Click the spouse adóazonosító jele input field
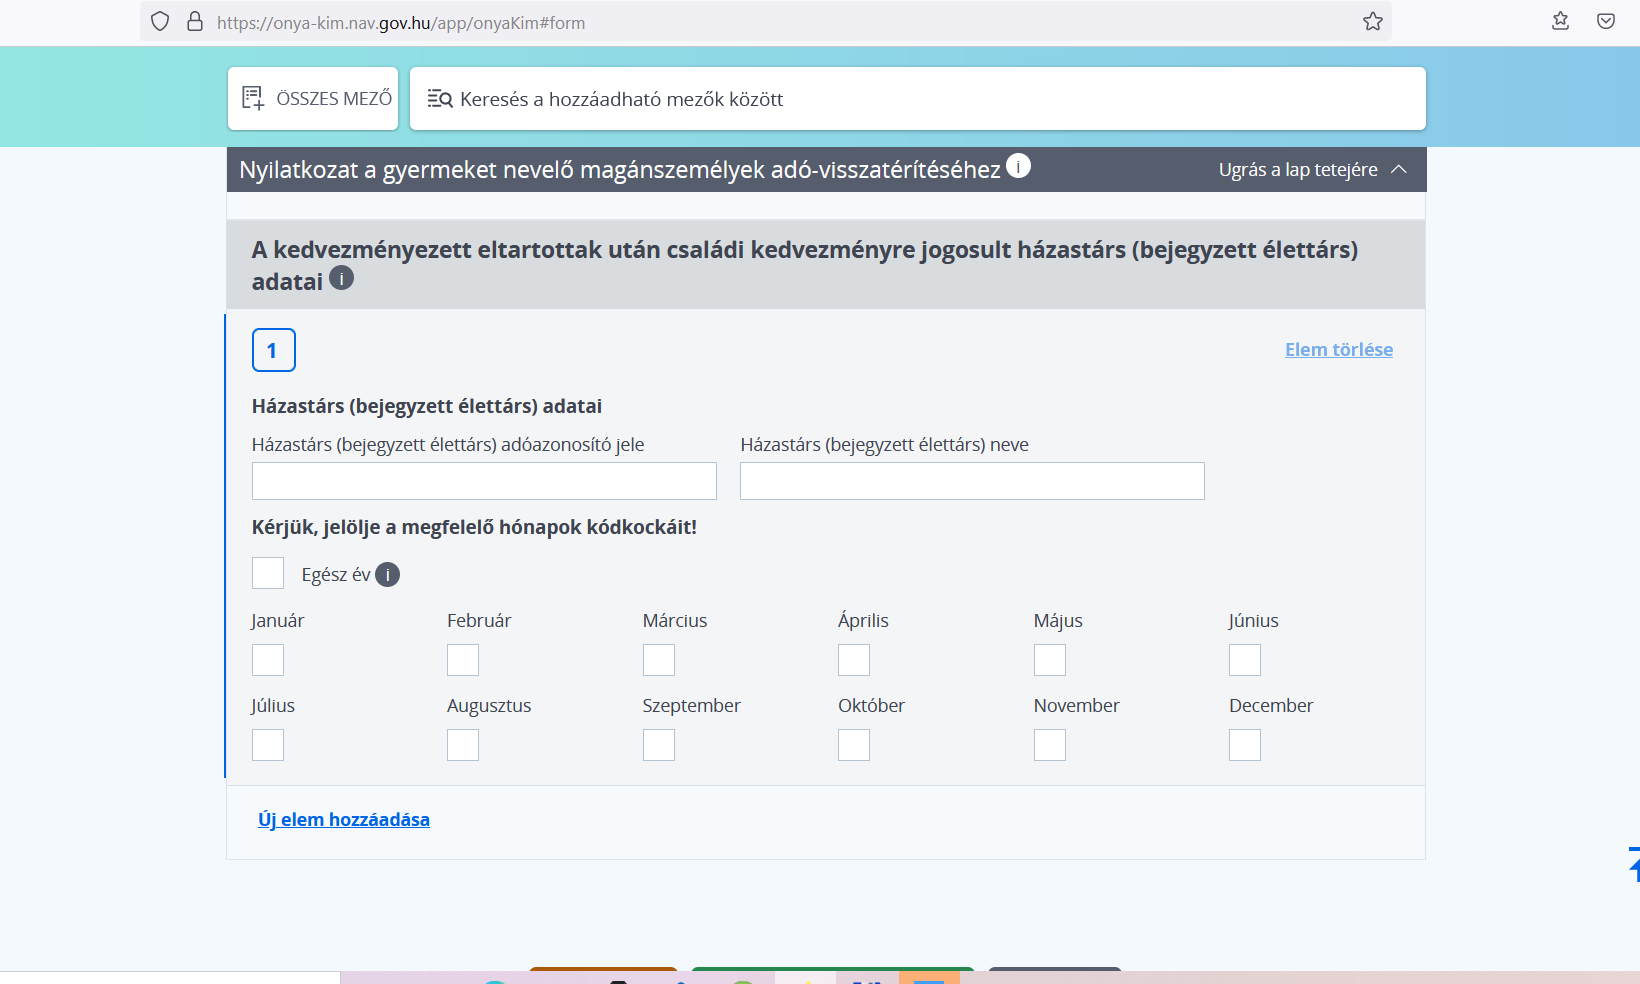The width and height of the screenshot is (1640, 984). coord(484,481)
